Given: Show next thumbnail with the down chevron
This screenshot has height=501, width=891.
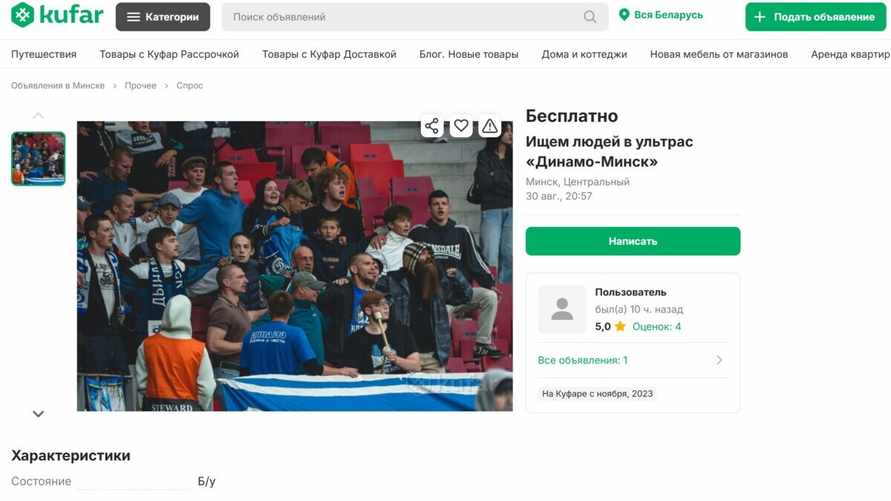Looking at the screenshot, I should coord(38,414).
